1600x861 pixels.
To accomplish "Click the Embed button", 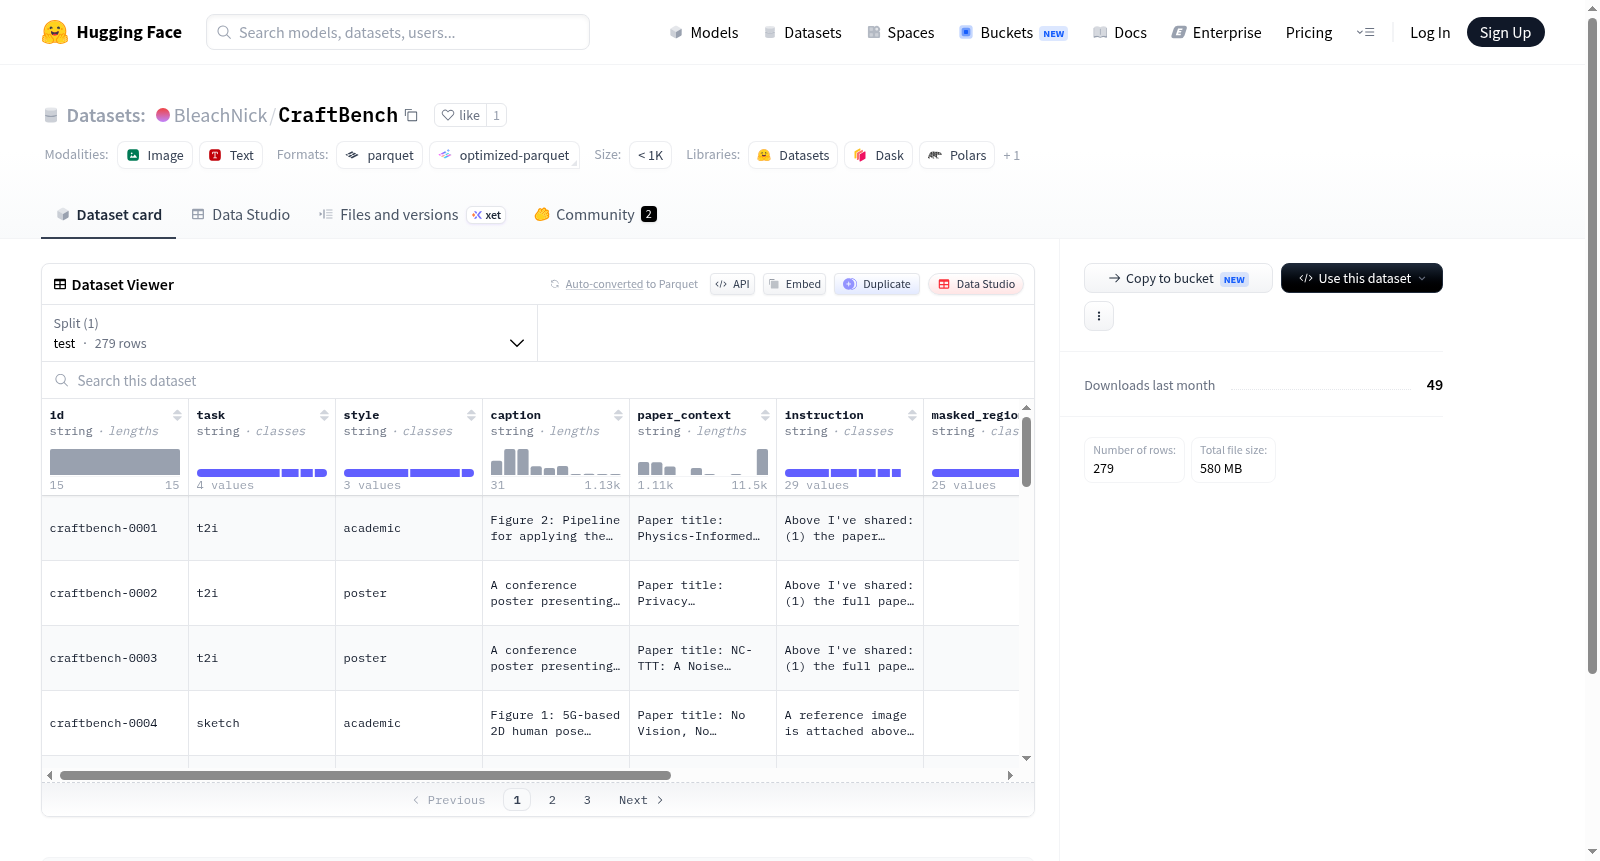I will pos(794,284).
